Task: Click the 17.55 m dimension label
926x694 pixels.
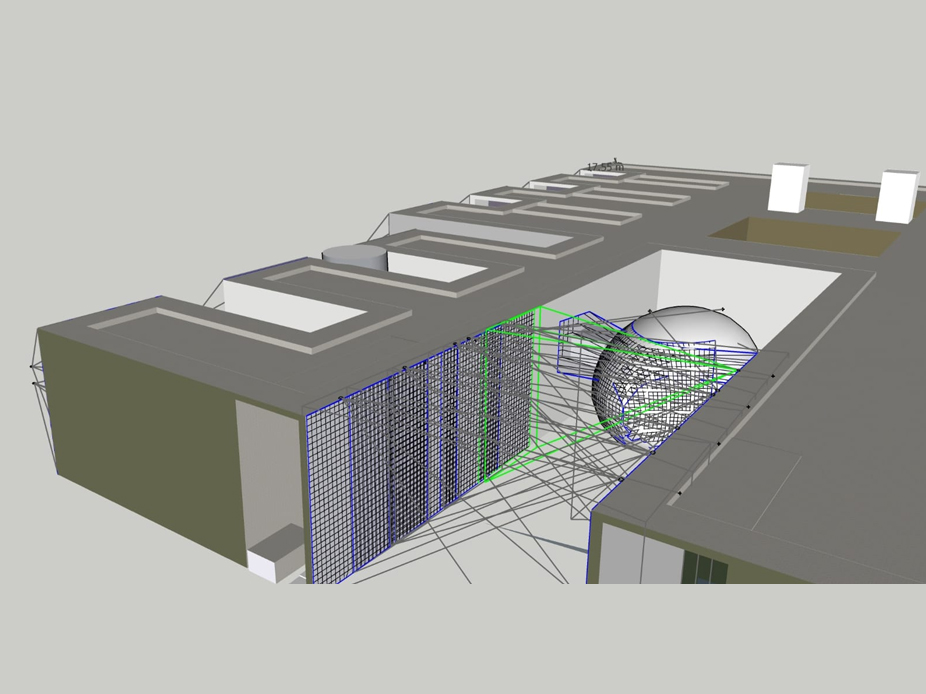Action: coord(604,166)
